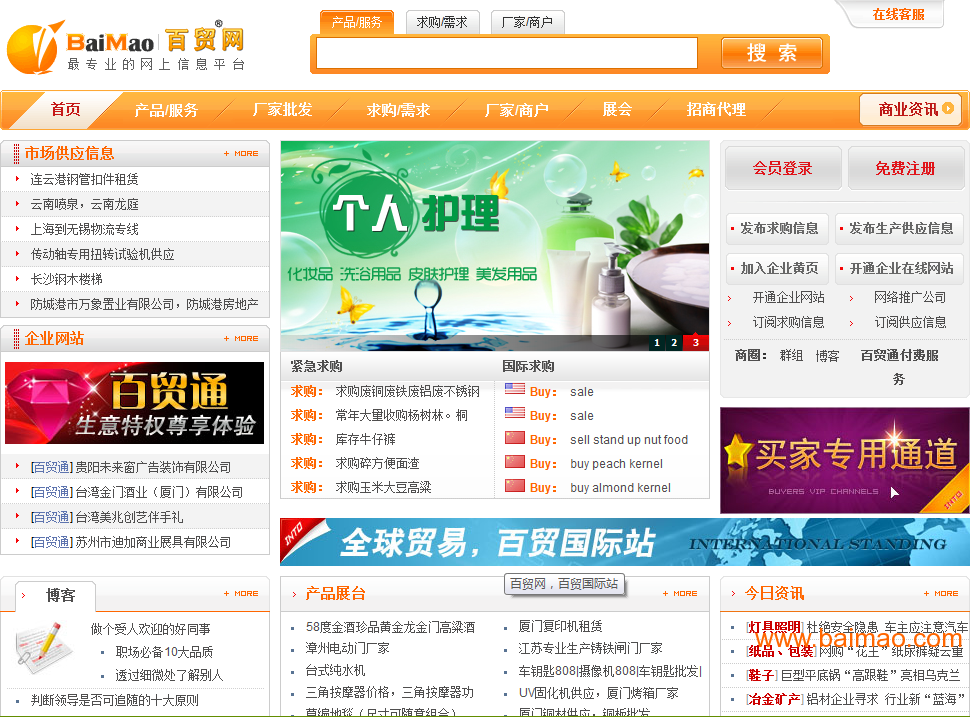Screen dimensions: 970x717
Task: Click the China flag beside buy peach kernel
Action: click(x=515, y=463)
